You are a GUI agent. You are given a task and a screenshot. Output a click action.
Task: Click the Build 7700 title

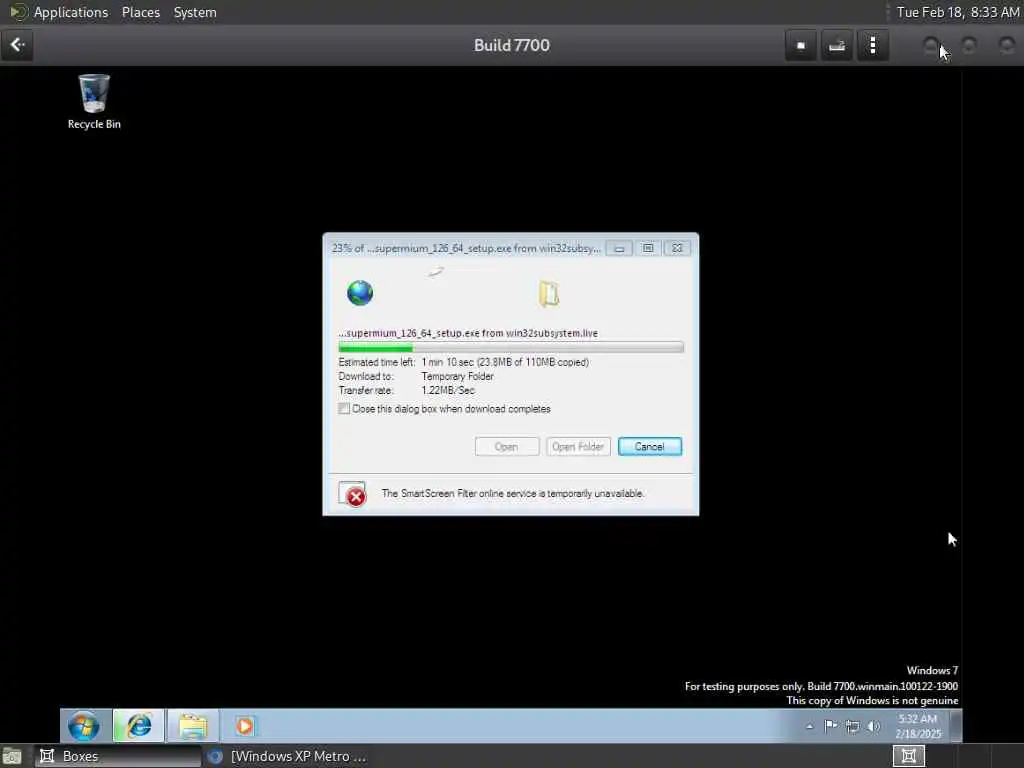[x=512, y=45]
